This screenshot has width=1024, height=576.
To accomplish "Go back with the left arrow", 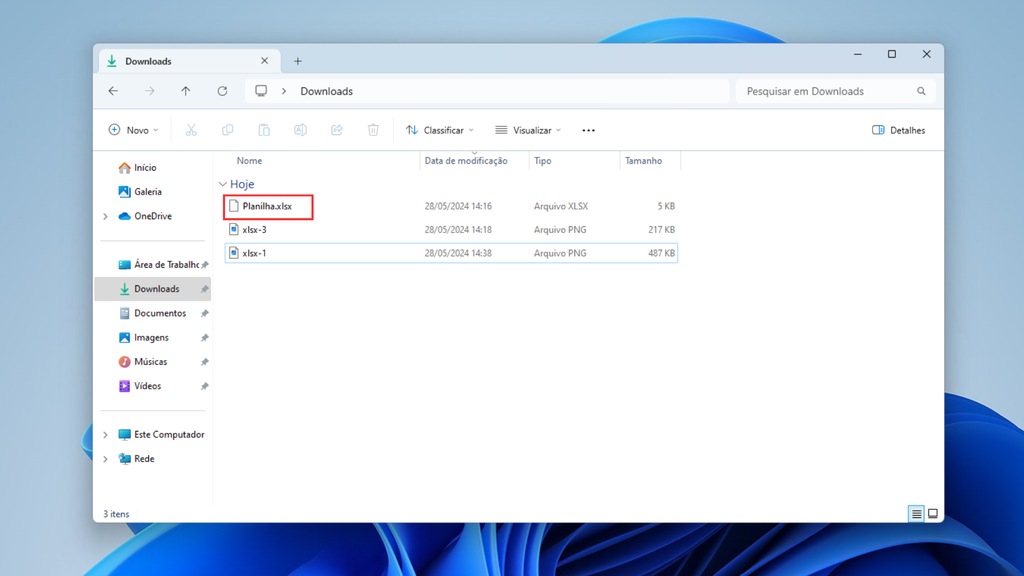I will pos(113,91).
